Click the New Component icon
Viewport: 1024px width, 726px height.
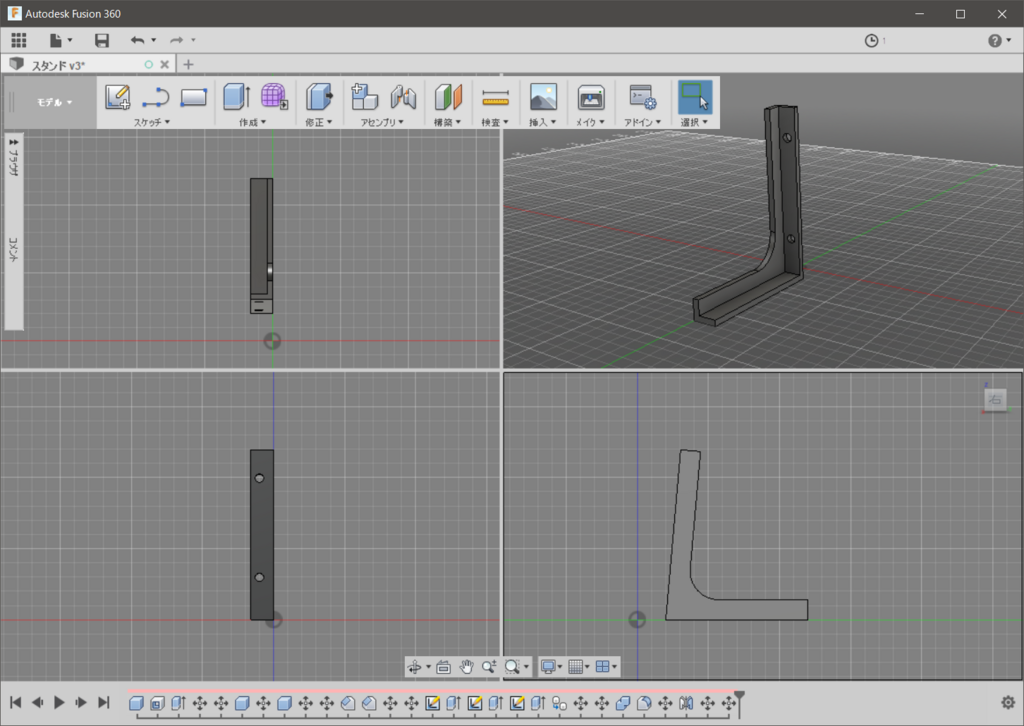click(x=364, y=97)
